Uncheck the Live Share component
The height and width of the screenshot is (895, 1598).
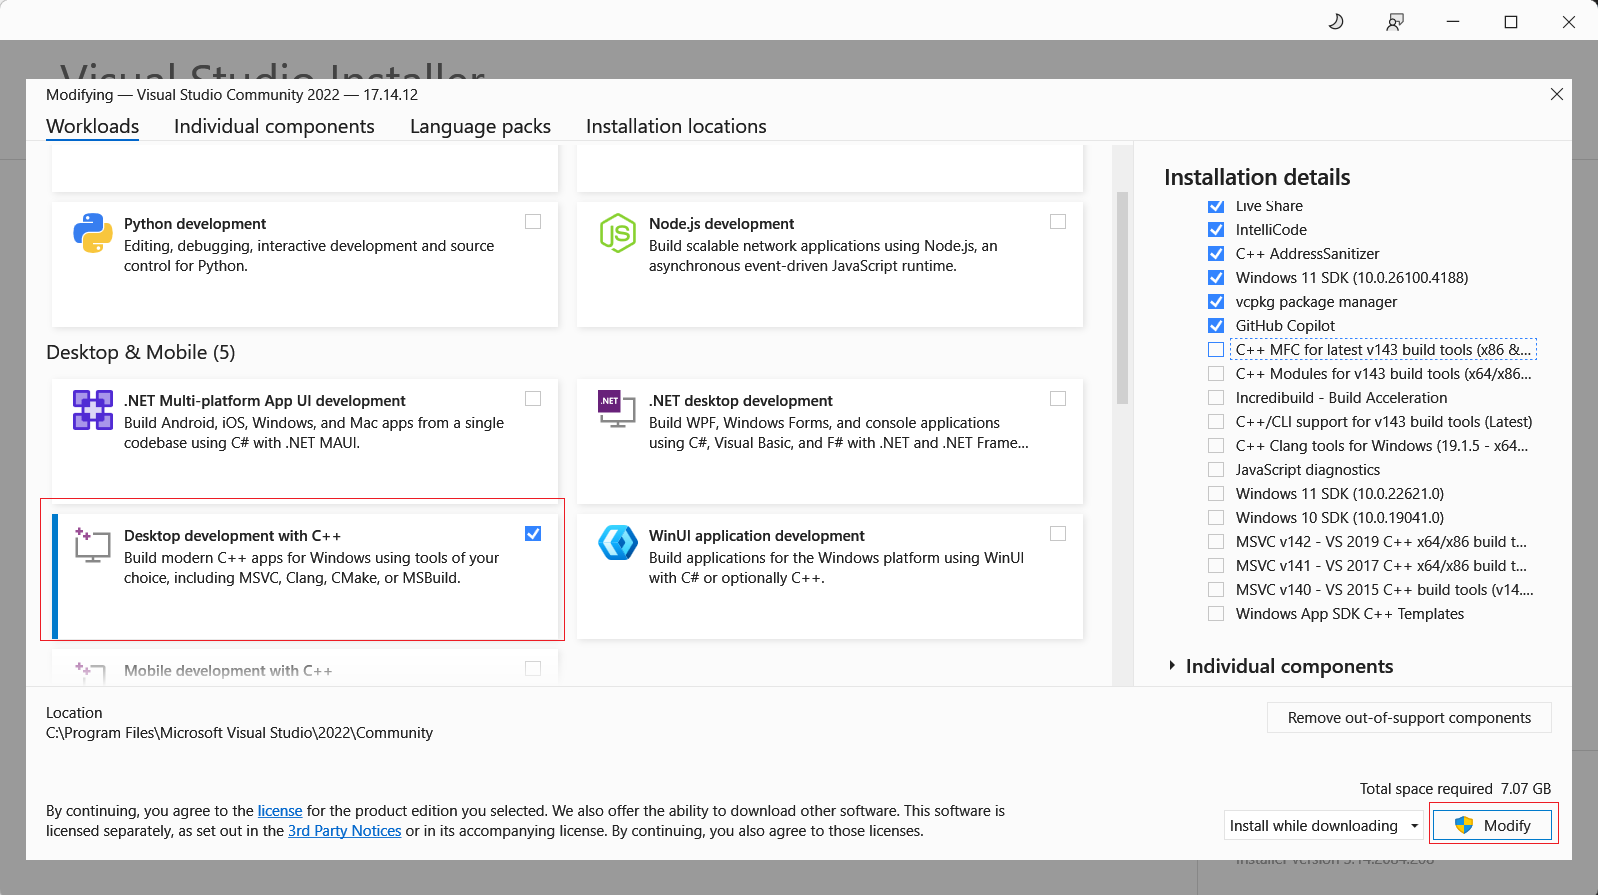coord(1216,207)
